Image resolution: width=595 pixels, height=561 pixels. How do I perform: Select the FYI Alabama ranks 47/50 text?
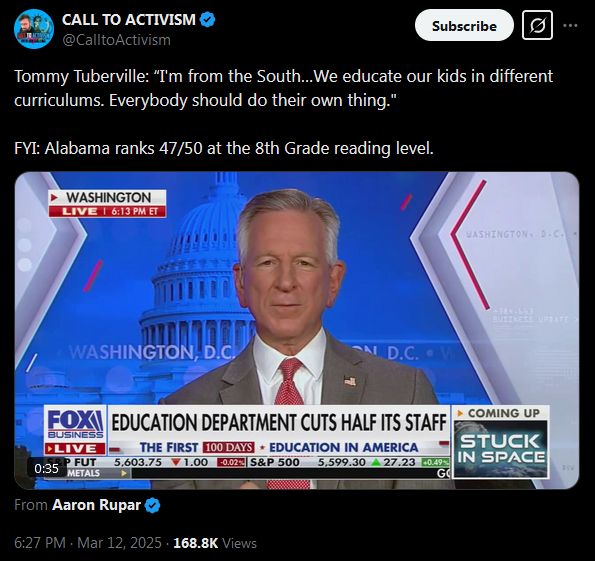pyautogui.click(x=224, y=148)
